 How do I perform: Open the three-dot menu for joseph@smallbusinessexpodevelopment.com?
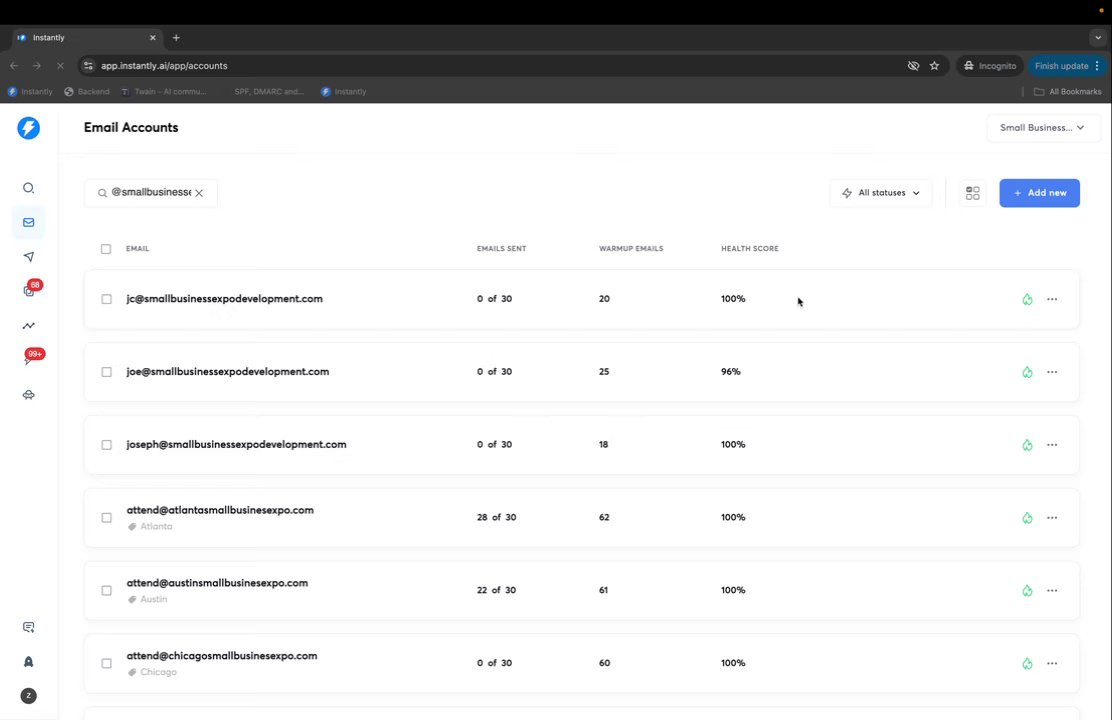[1052, 445]
